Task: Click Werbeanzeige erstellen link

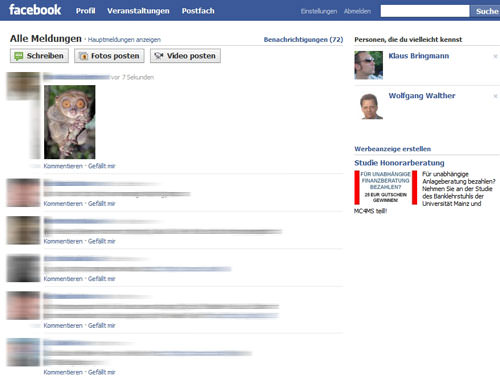Action: click(392, 149)
